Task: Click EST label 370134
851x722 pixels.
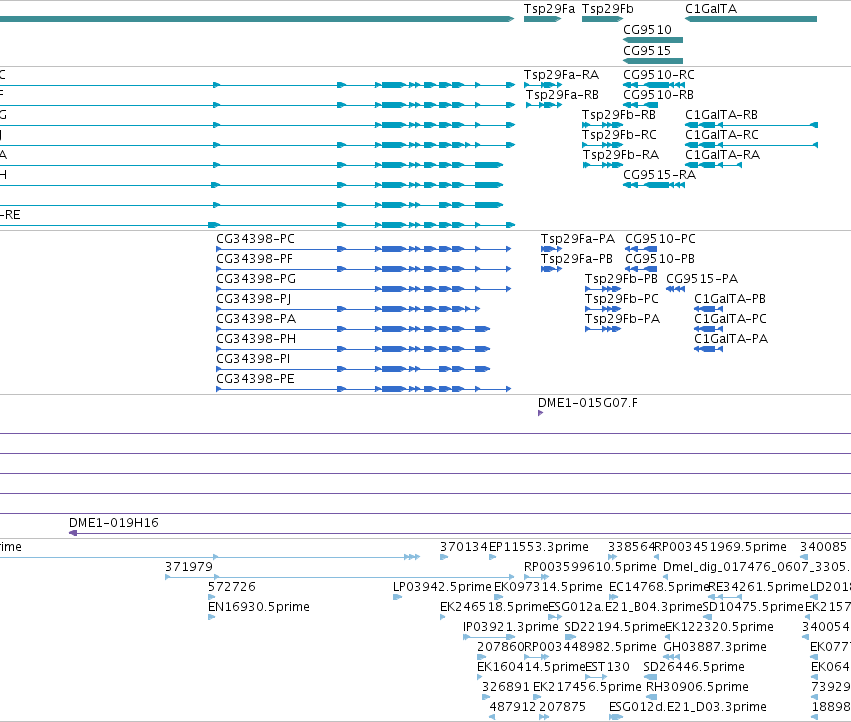Action: (x=464, y=547)
